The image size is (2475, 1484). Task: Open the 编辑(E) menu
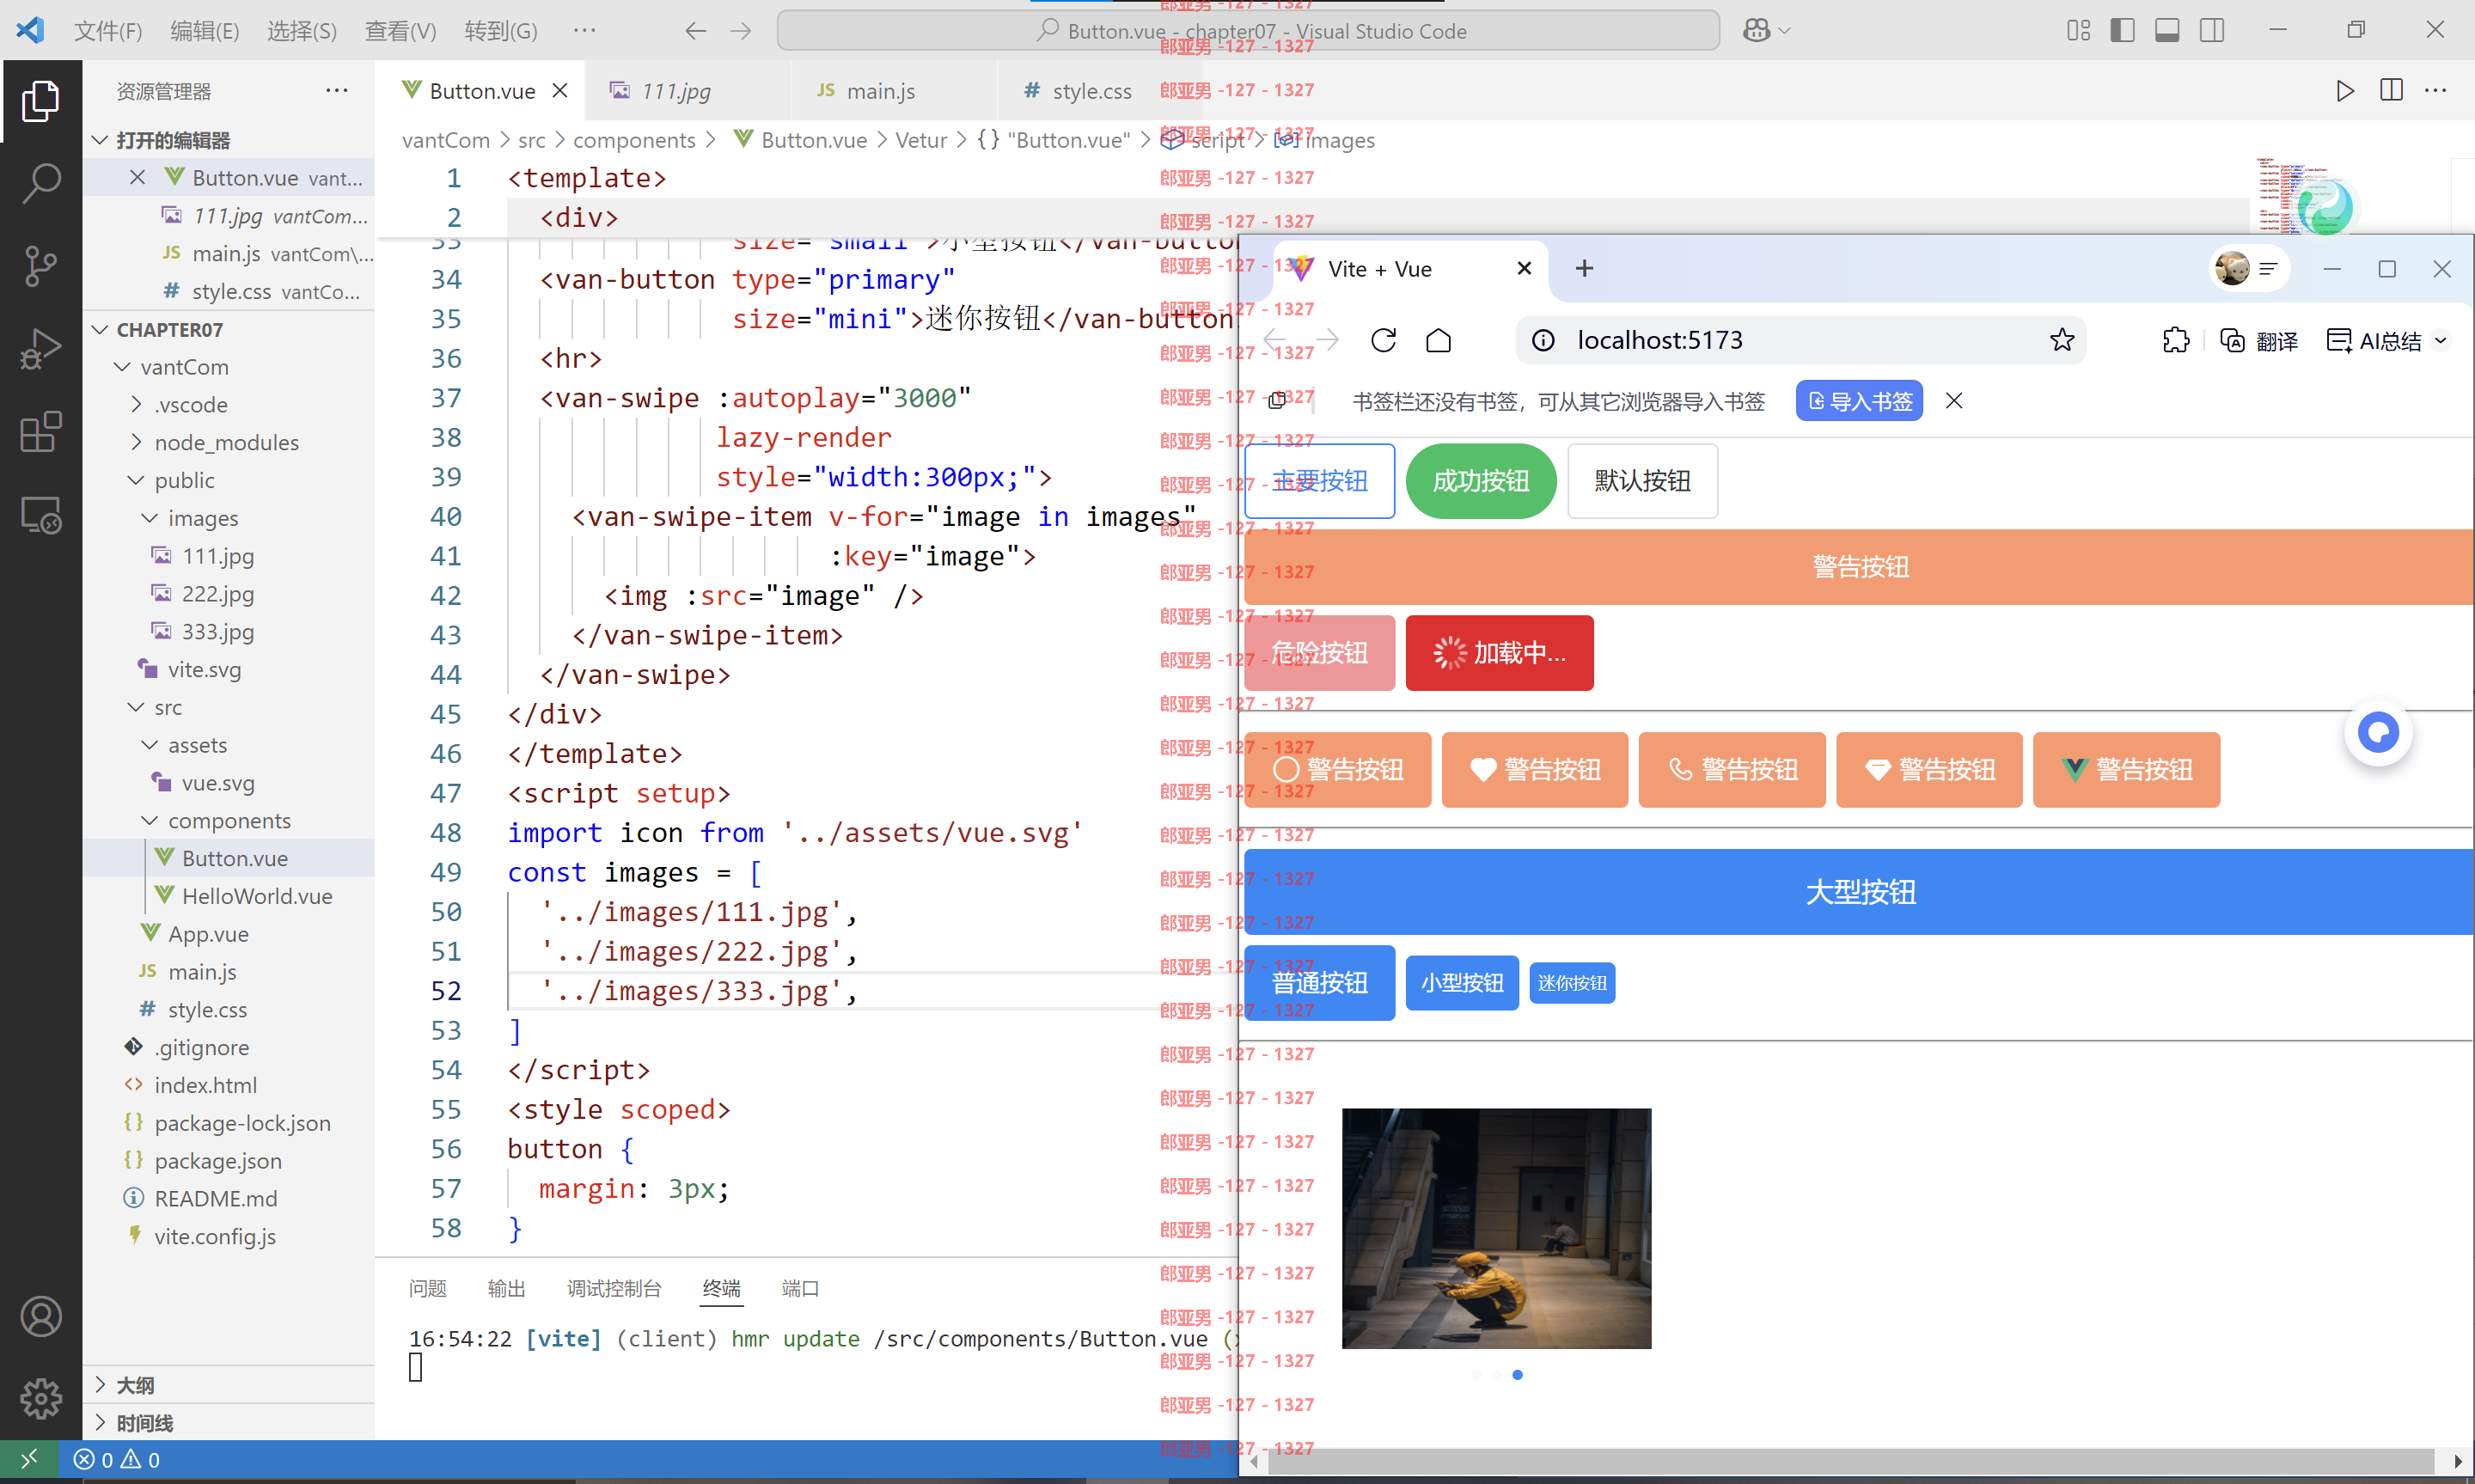point(204,31)
